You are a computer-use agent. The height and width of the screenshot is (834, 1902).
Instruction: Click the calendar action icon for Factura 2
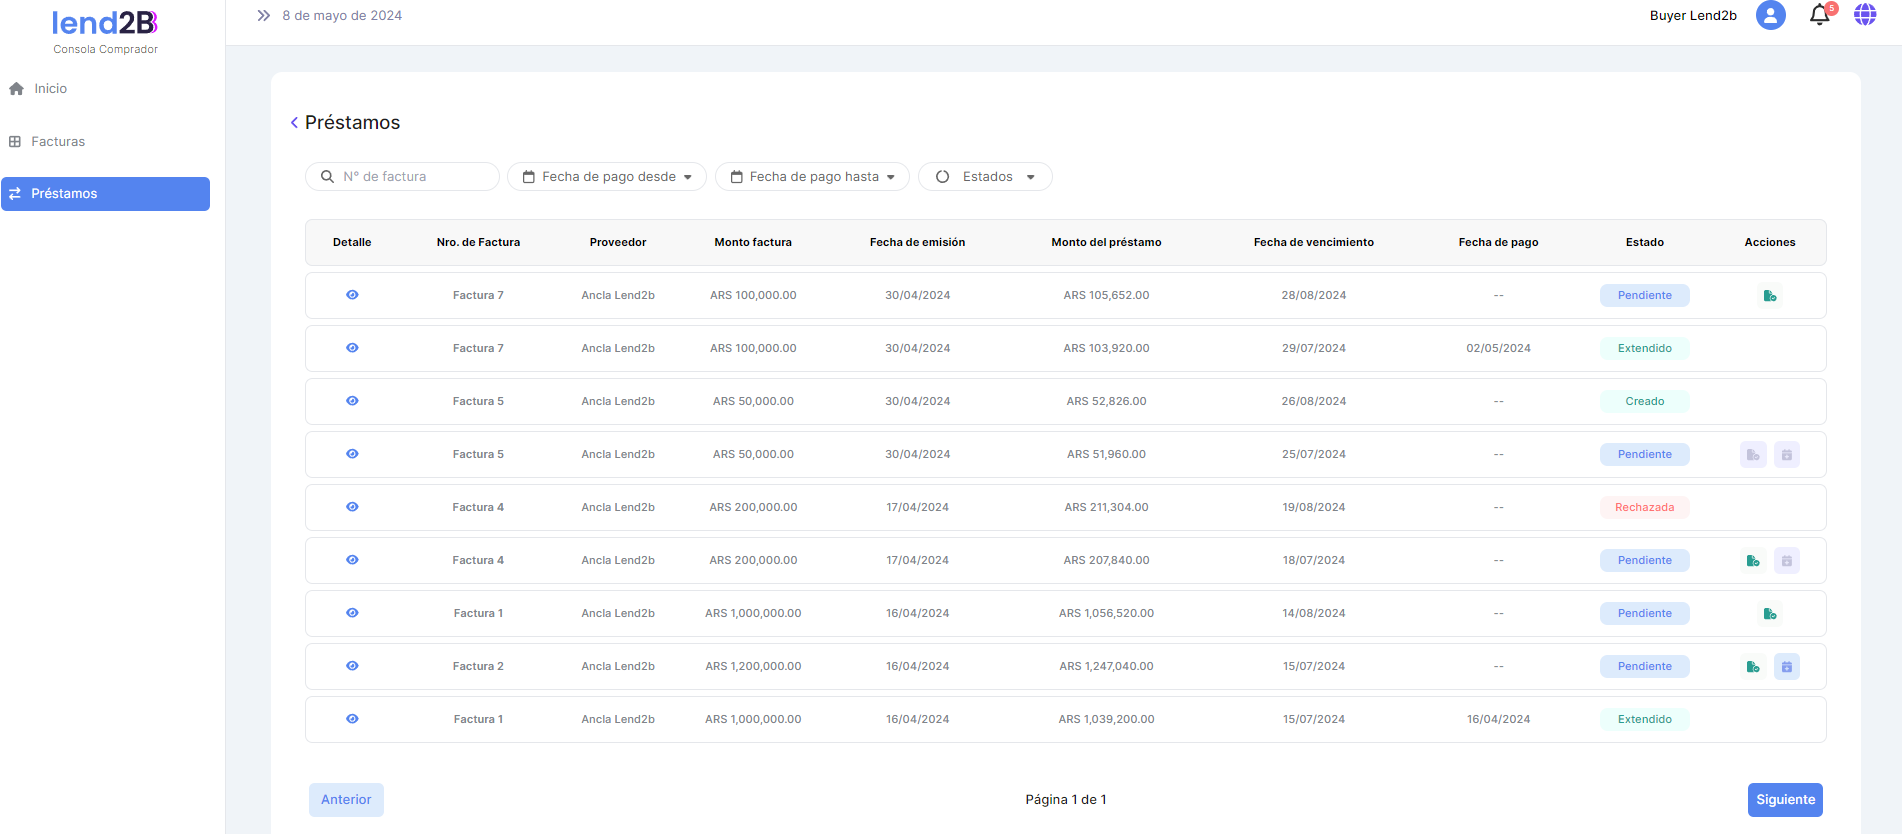[x=1786, y=667]
